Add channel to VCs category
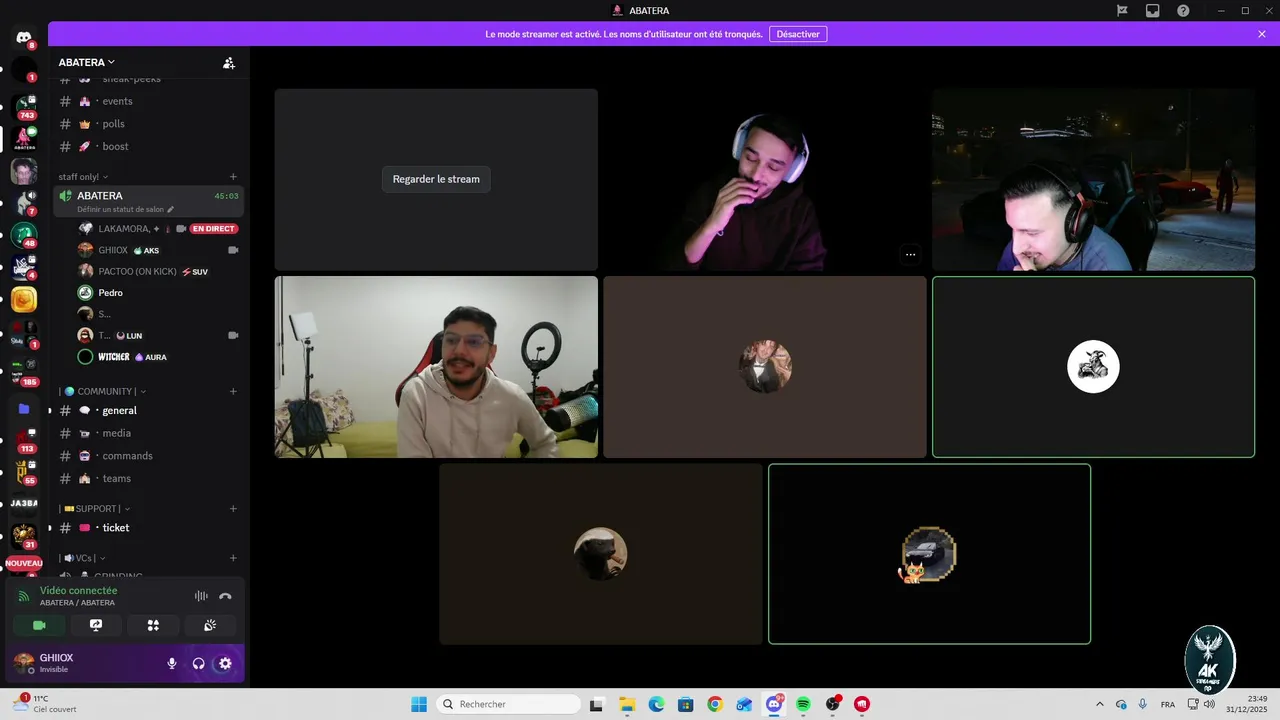Screen dimensions: 1280x720 pyautogui.click(x=233, y=558)
